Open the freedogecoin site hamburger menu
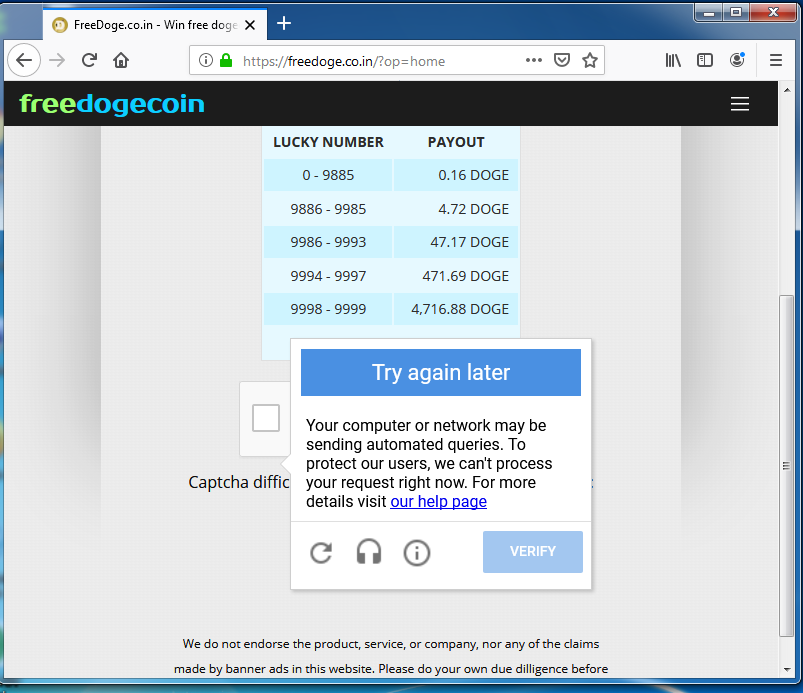Screen dimensions: 803x693 pyautogui.click(x=740, y=104)
